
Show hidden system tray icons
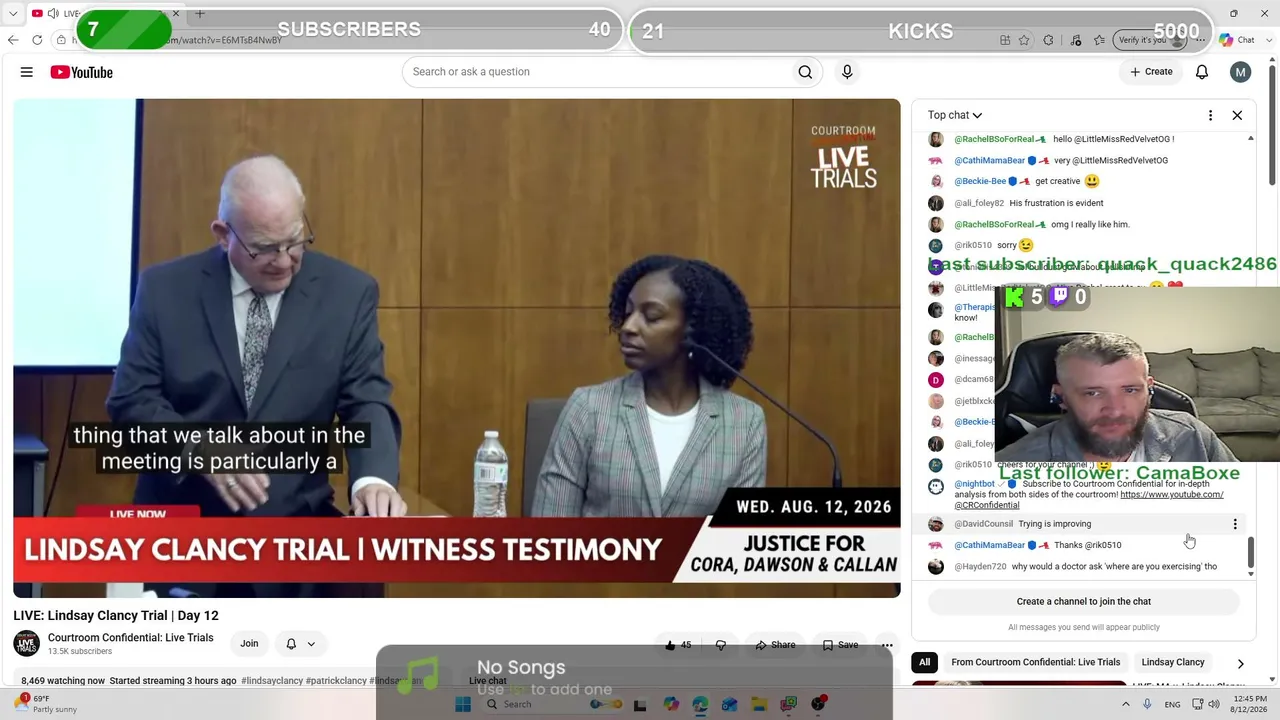1126,704
